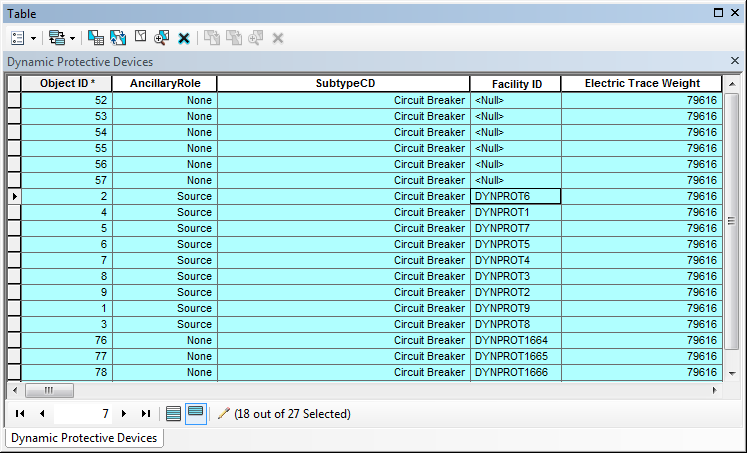Jump to the first record
Image resolution: width=747 pixels, height=453 pixels.
(x=20, y=413)
